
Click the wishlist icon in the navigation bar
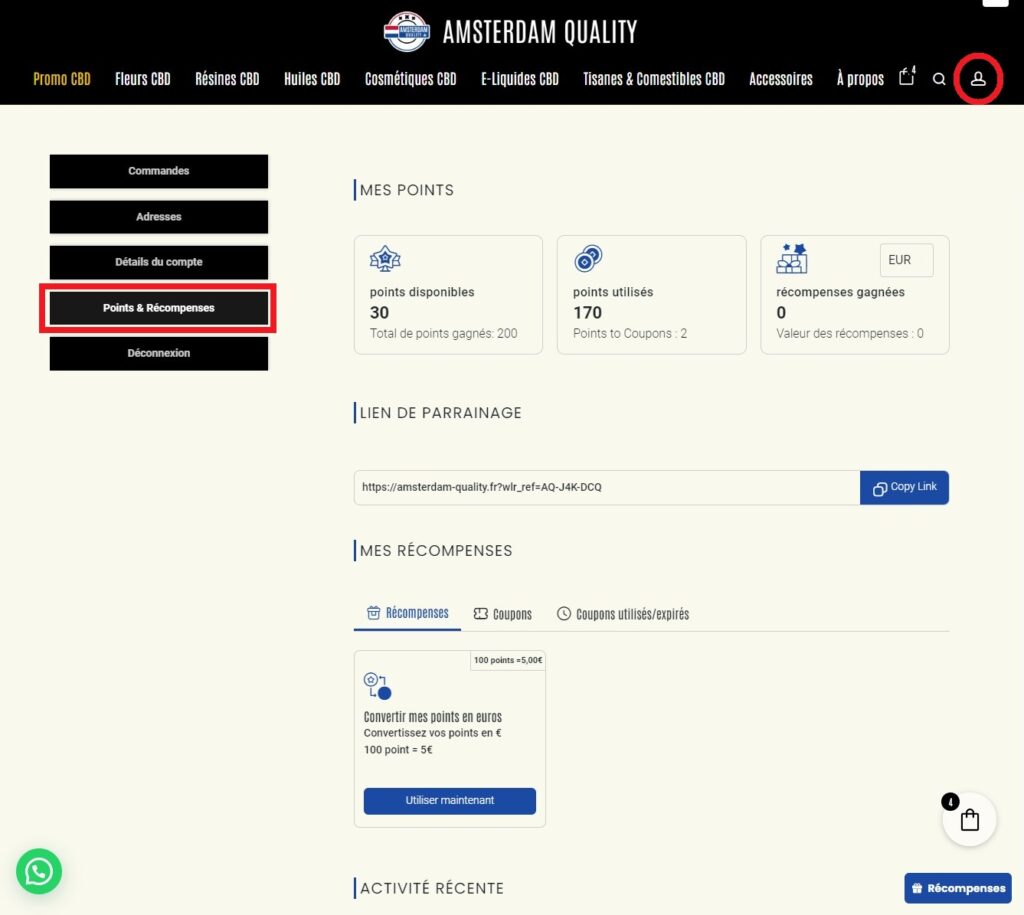pos(906,77)
